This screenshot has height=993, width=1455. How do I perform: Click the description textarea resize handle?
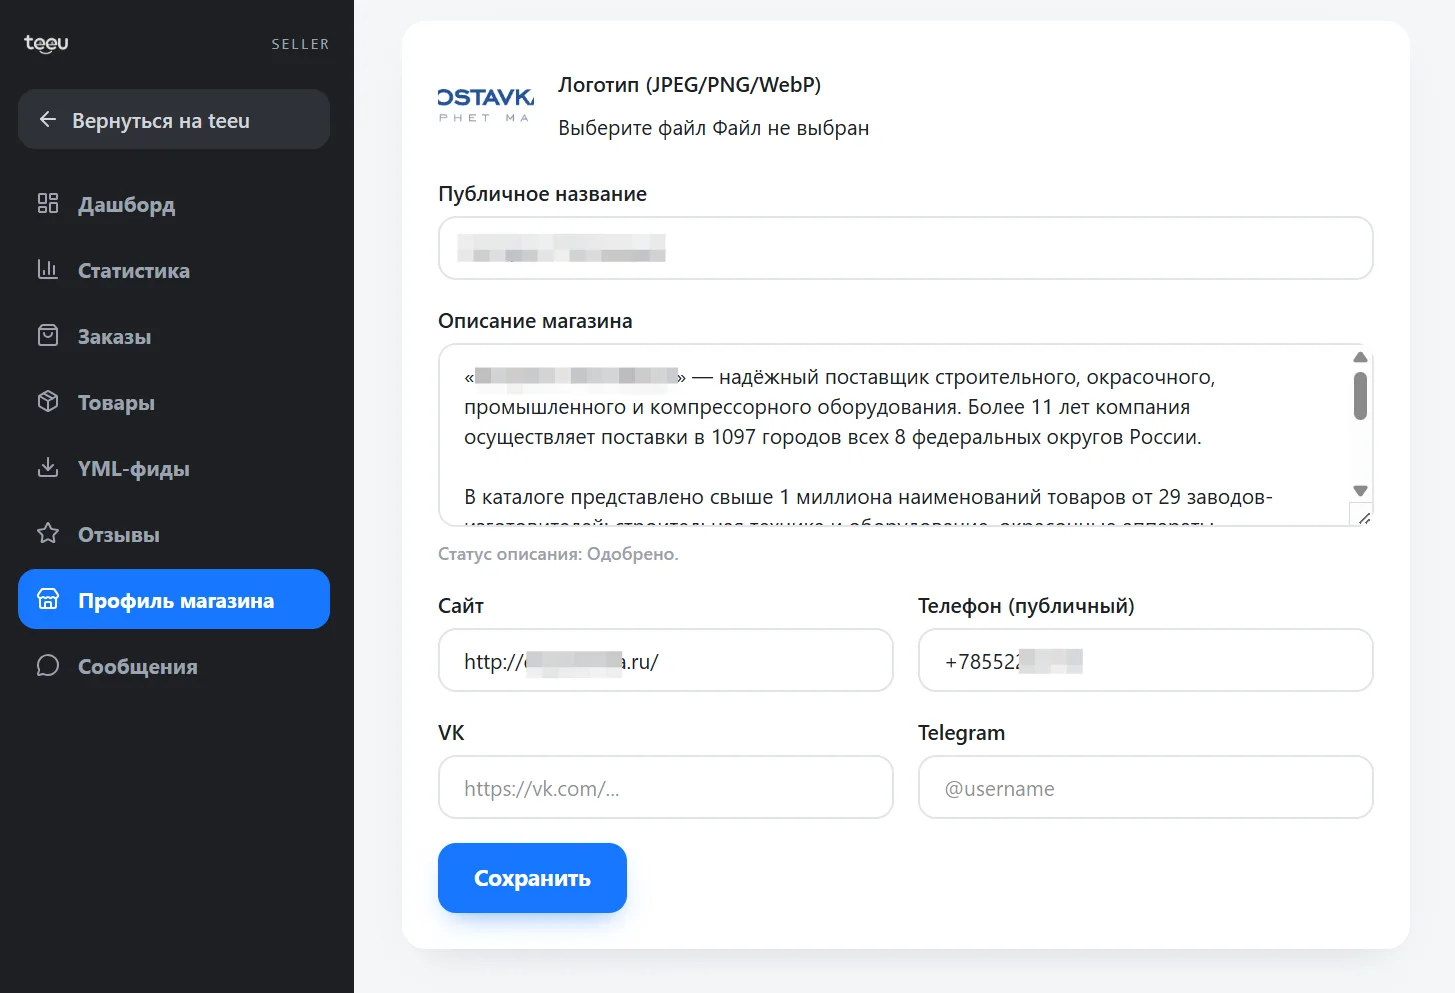point(1362,516)
